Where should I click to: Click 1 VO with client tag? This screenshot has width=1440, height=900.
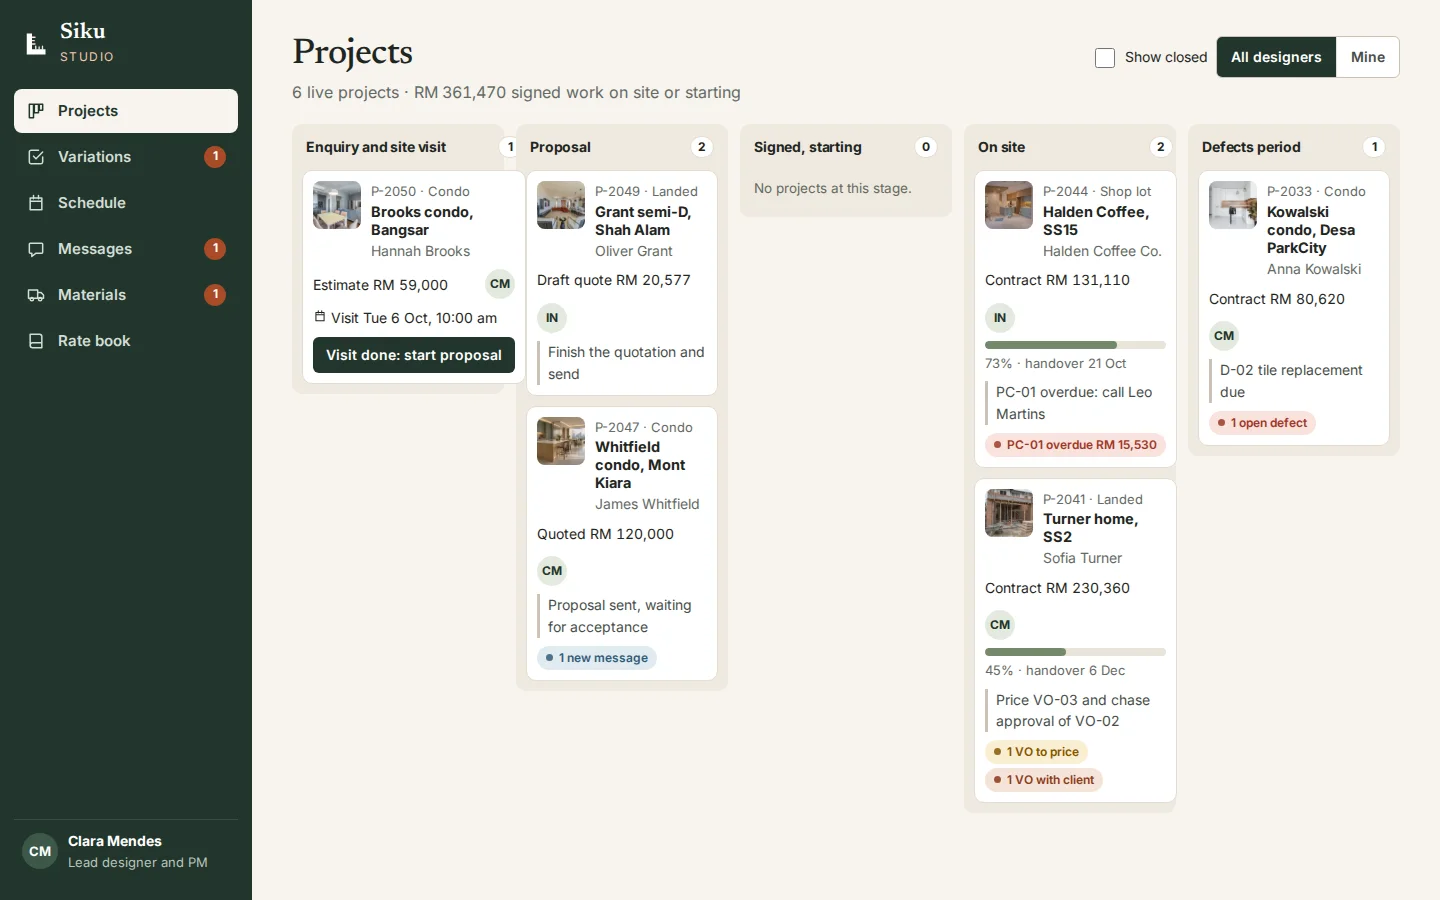pos(1044,780)
